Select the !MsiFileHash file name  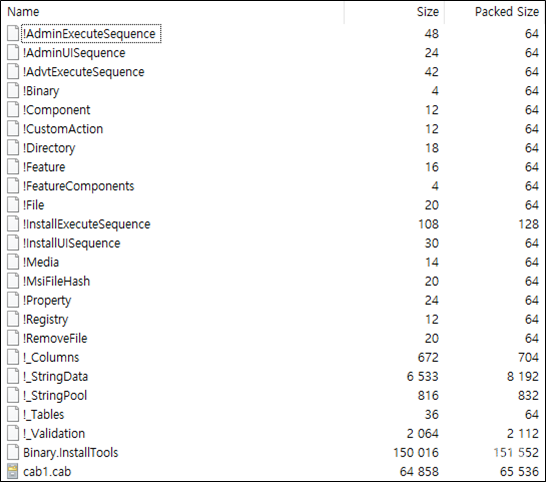(x=56, y=281)
